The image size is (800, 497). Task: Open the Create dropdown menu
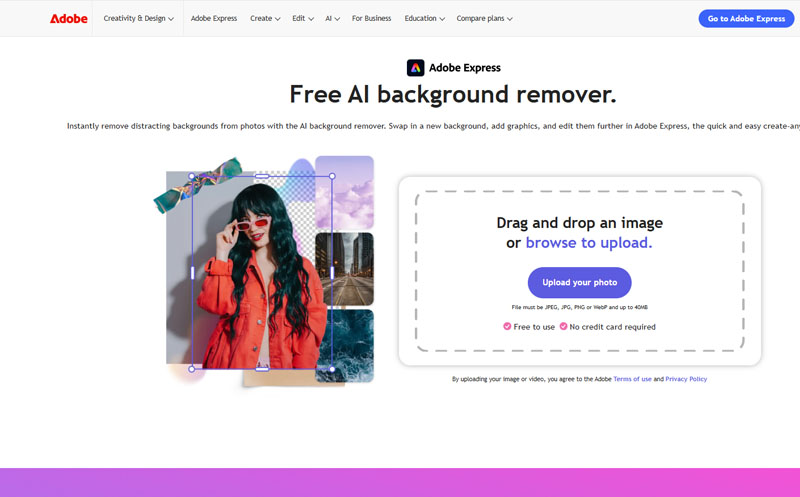point(265,18)
